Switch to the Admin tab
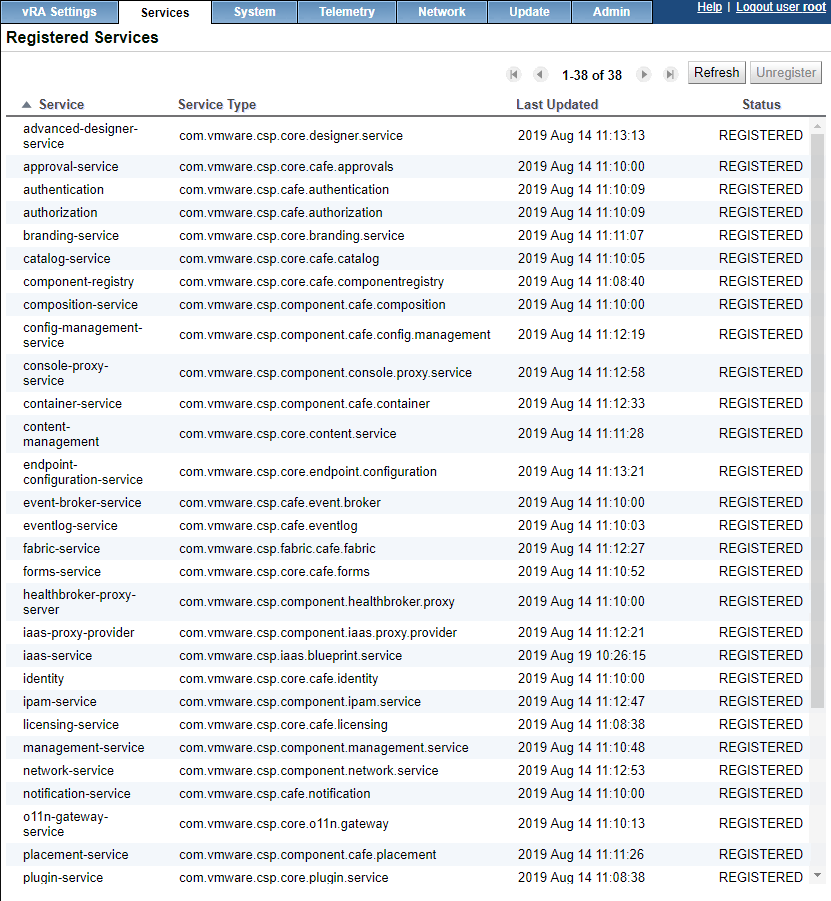This screenshot has width=831, height=901. [x=611, y=12]
